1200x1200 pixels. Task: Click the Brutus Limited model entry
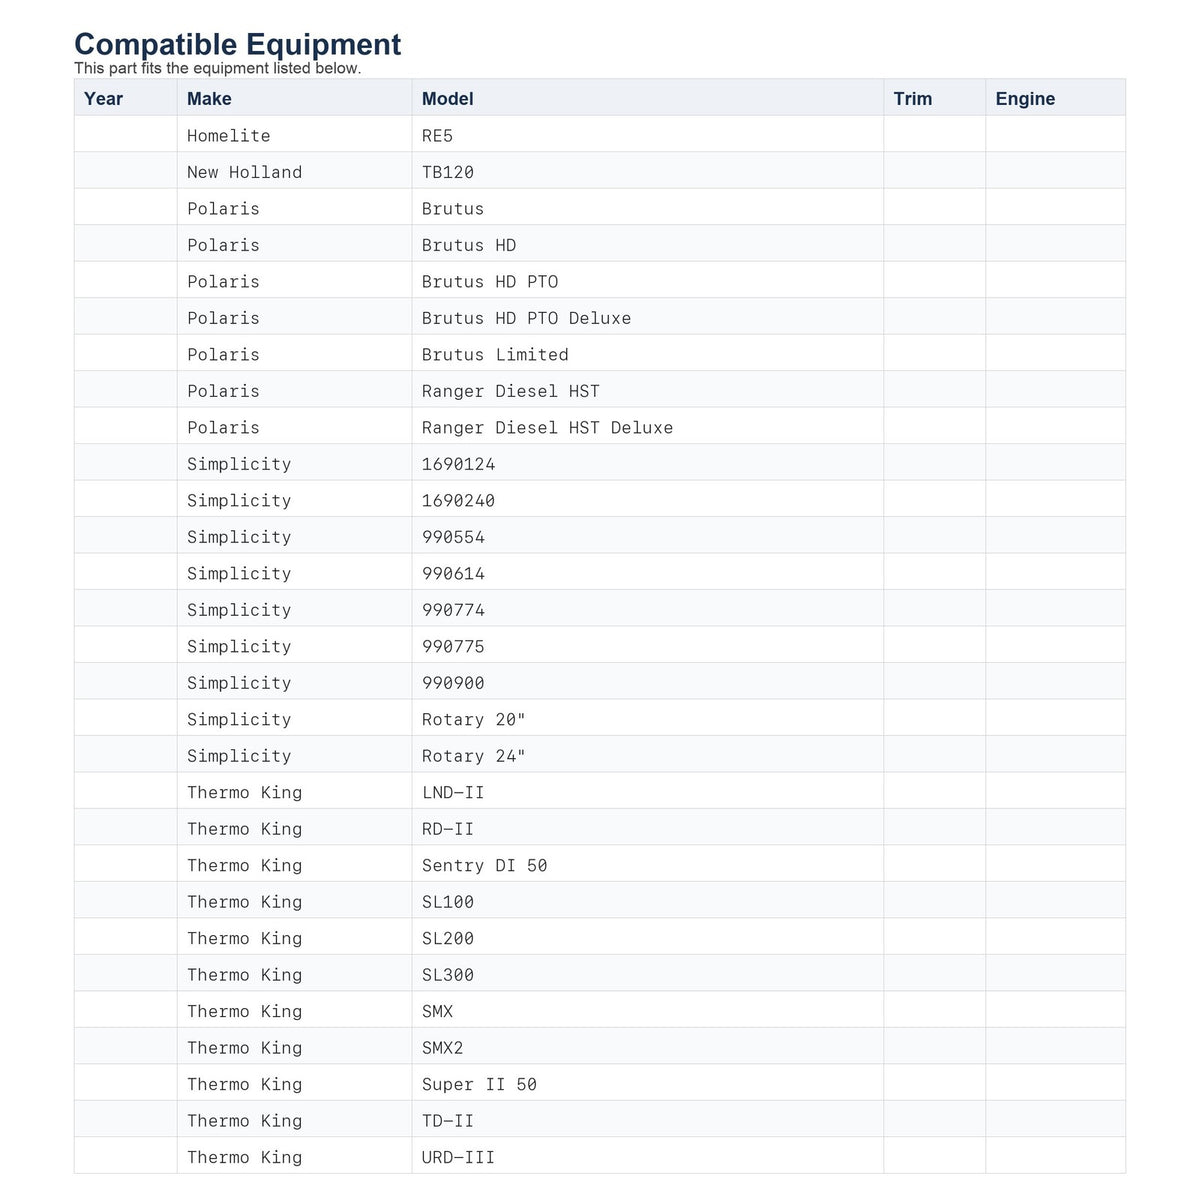(495, 355)
